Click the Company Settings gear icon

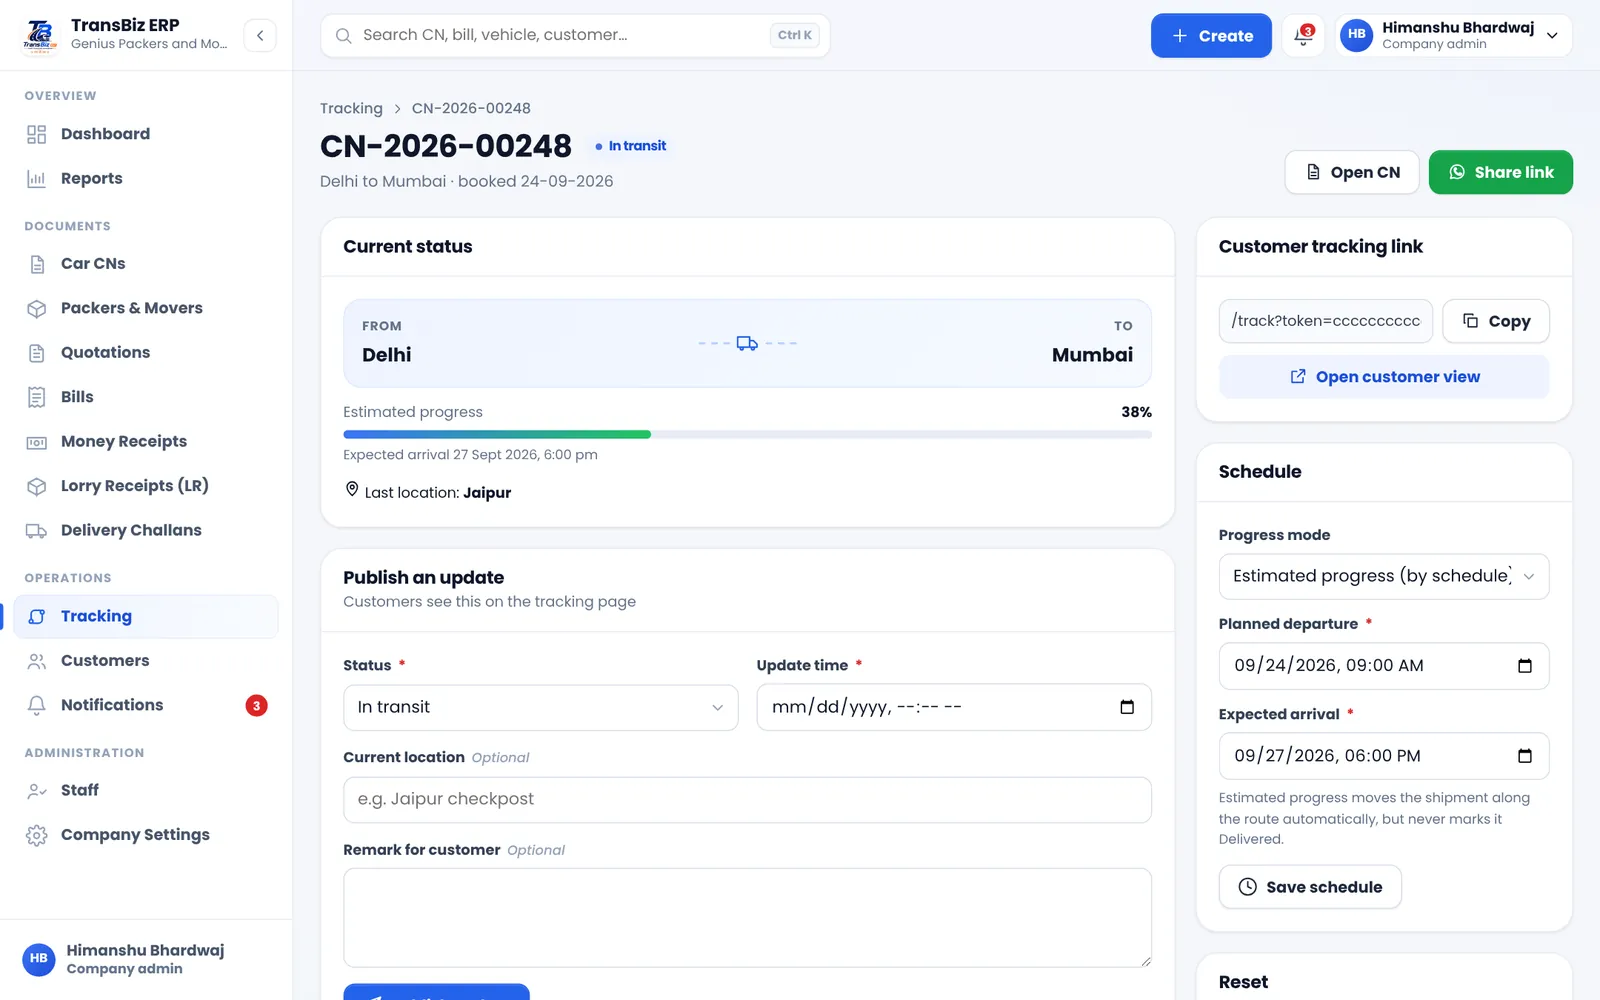(x=37, y=835)
